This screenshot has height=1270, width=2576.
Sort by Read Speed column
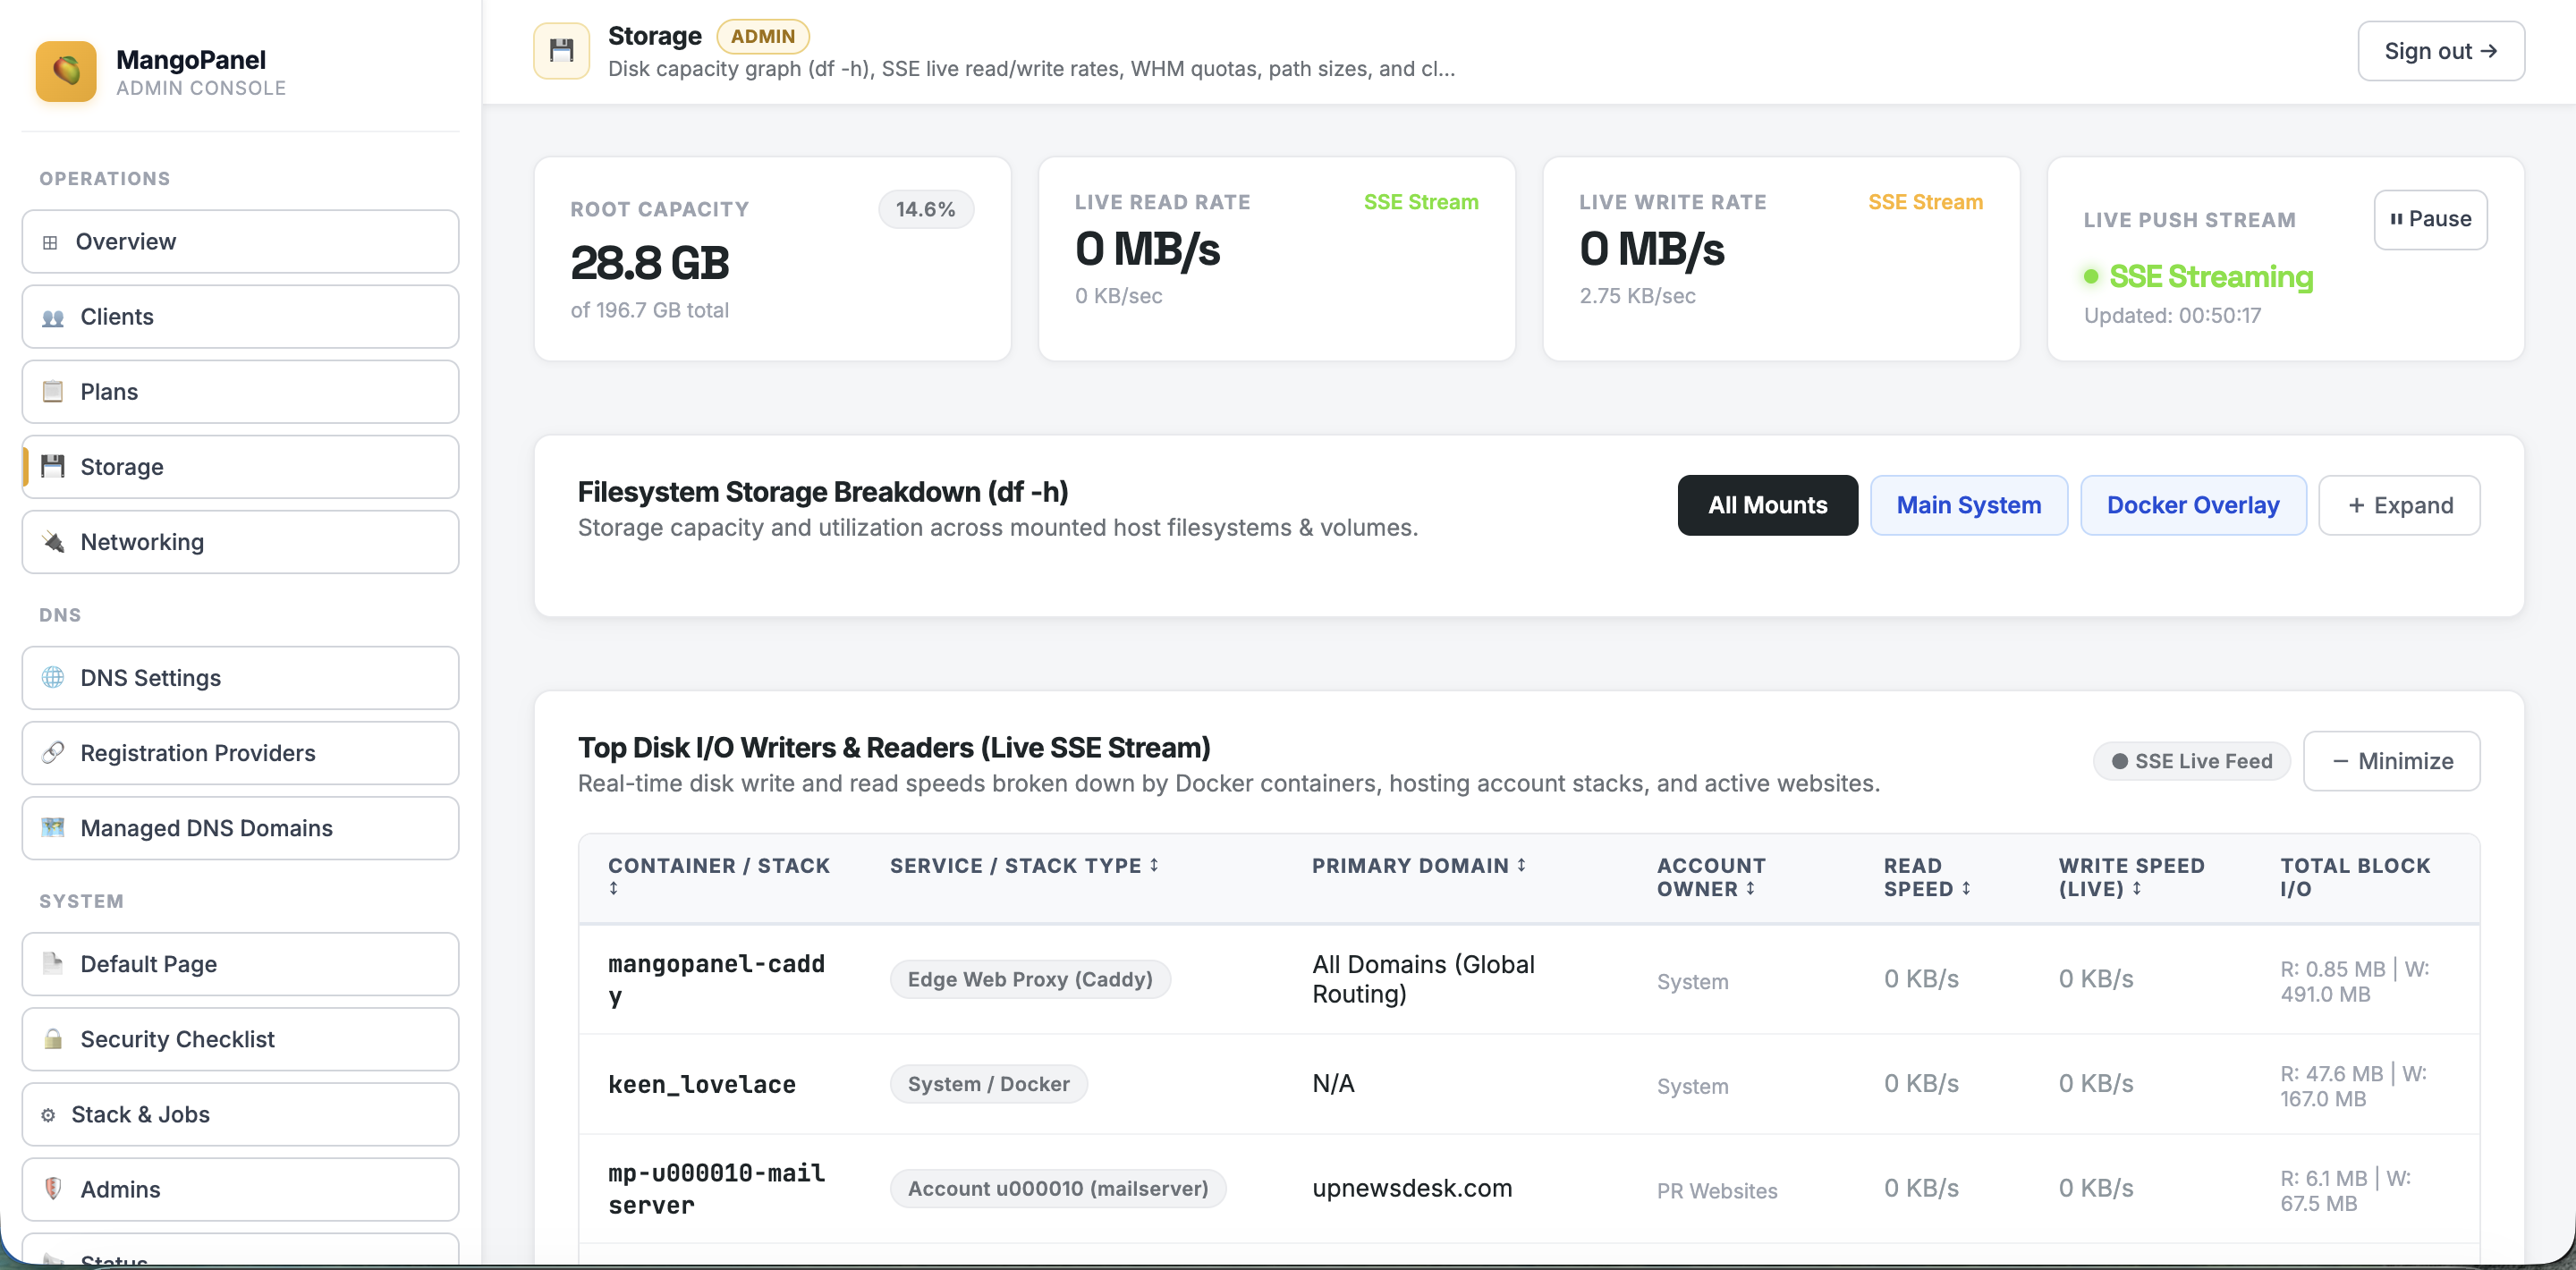click(1927, 877)
